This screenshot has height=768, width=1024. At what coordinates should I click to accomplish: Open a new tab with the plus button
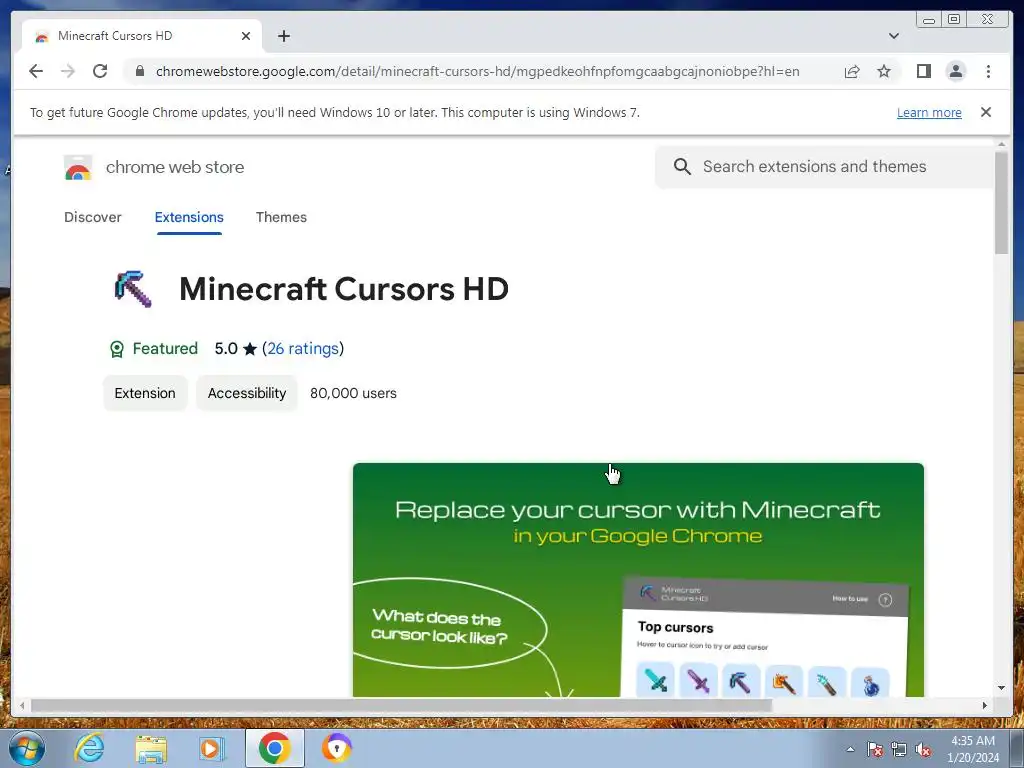point(283,36)
